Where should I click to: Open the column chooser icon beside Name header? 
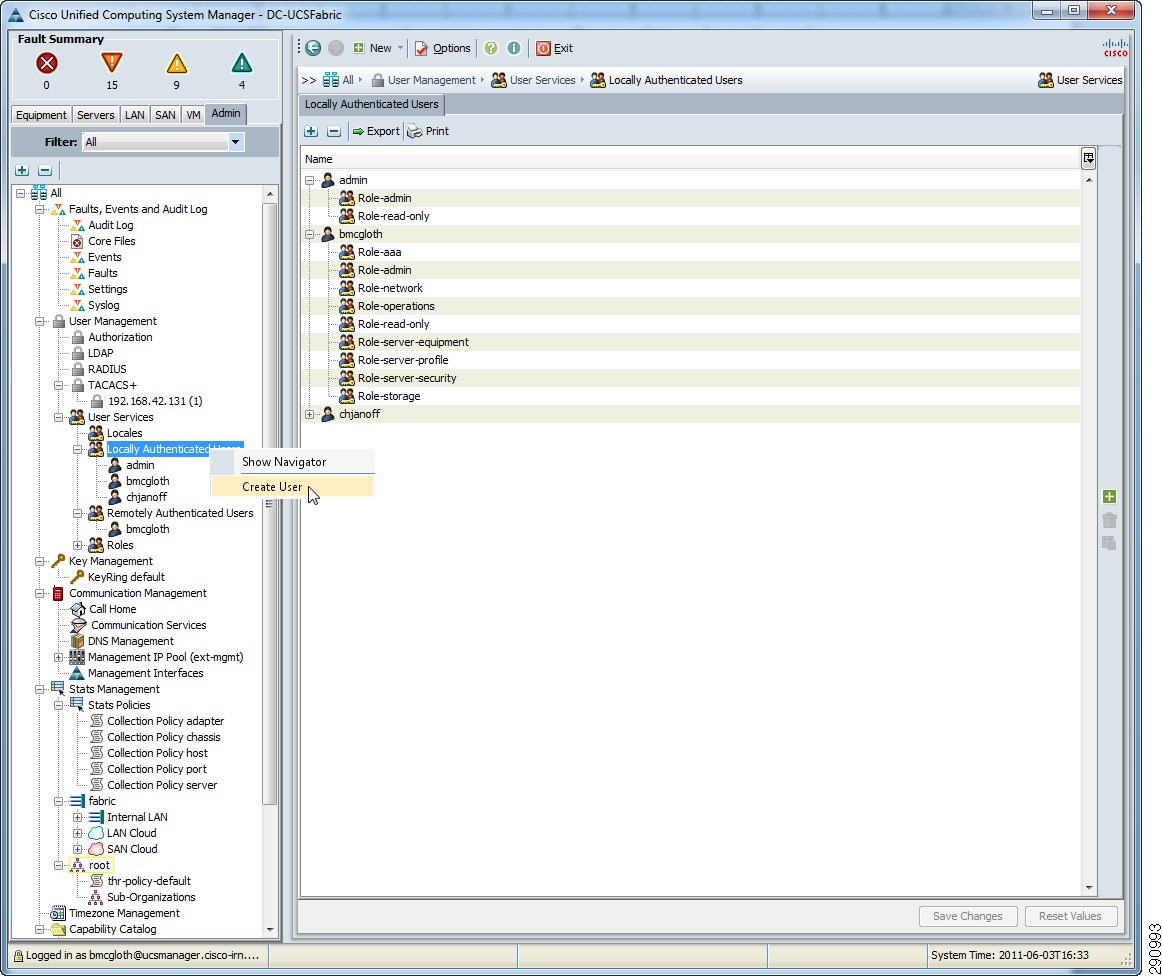coord(1089,158)
